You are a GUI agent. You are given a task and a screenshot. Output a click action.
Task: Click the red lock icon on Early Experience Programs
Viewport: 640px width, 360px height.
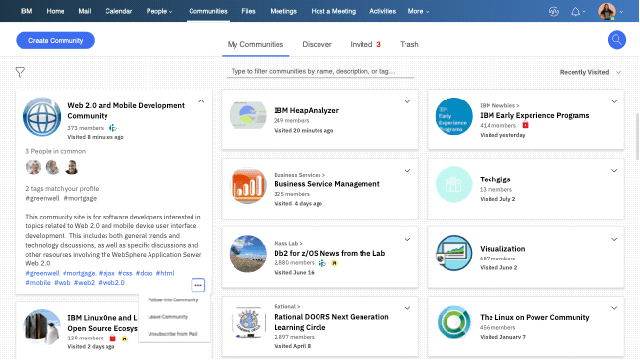tap(526, 125)
